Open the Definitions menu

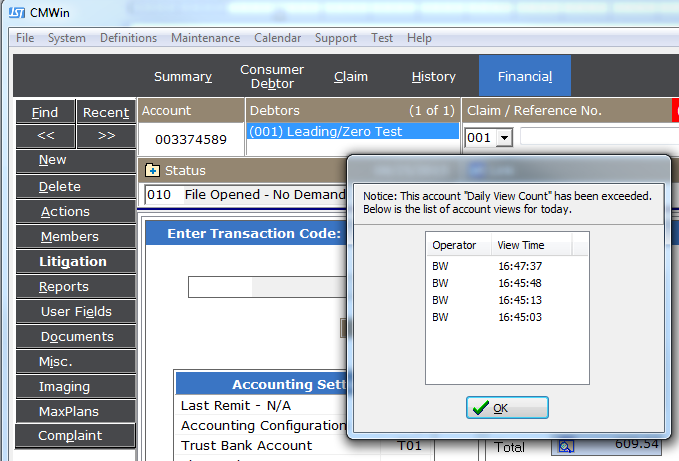(128, 38)
